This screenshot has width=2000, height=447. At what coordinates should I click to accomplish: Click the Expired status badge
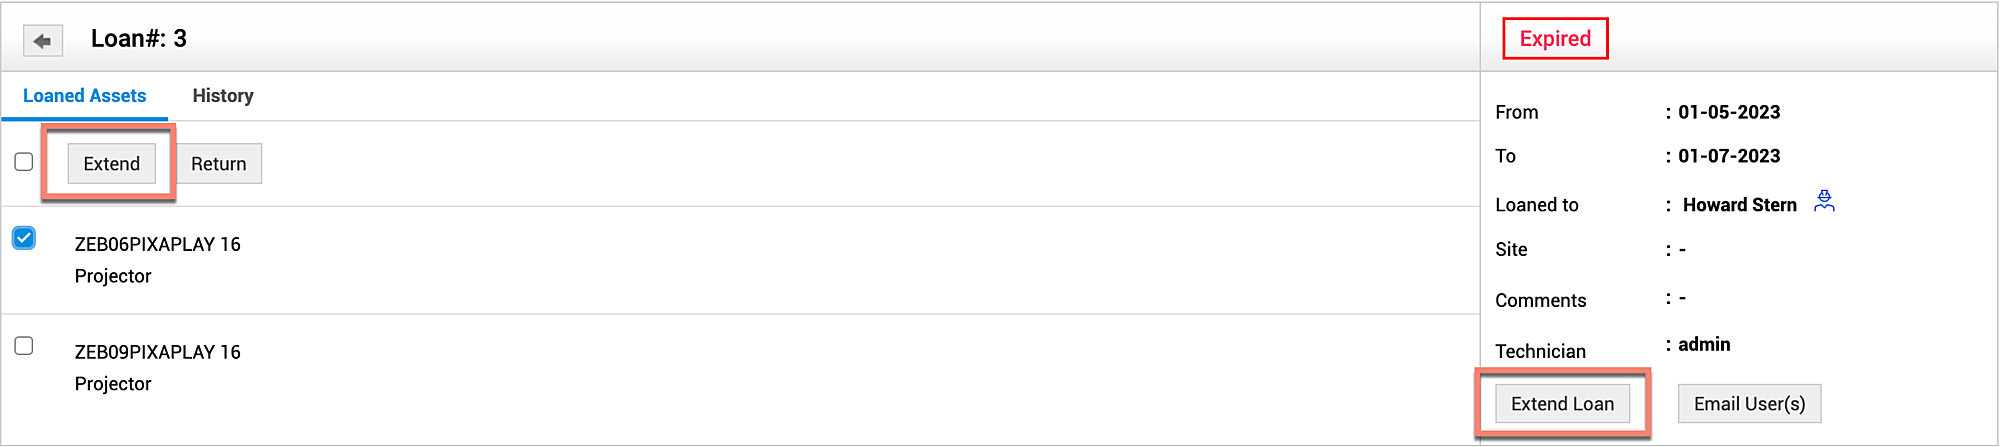[x=1555, y=39]
